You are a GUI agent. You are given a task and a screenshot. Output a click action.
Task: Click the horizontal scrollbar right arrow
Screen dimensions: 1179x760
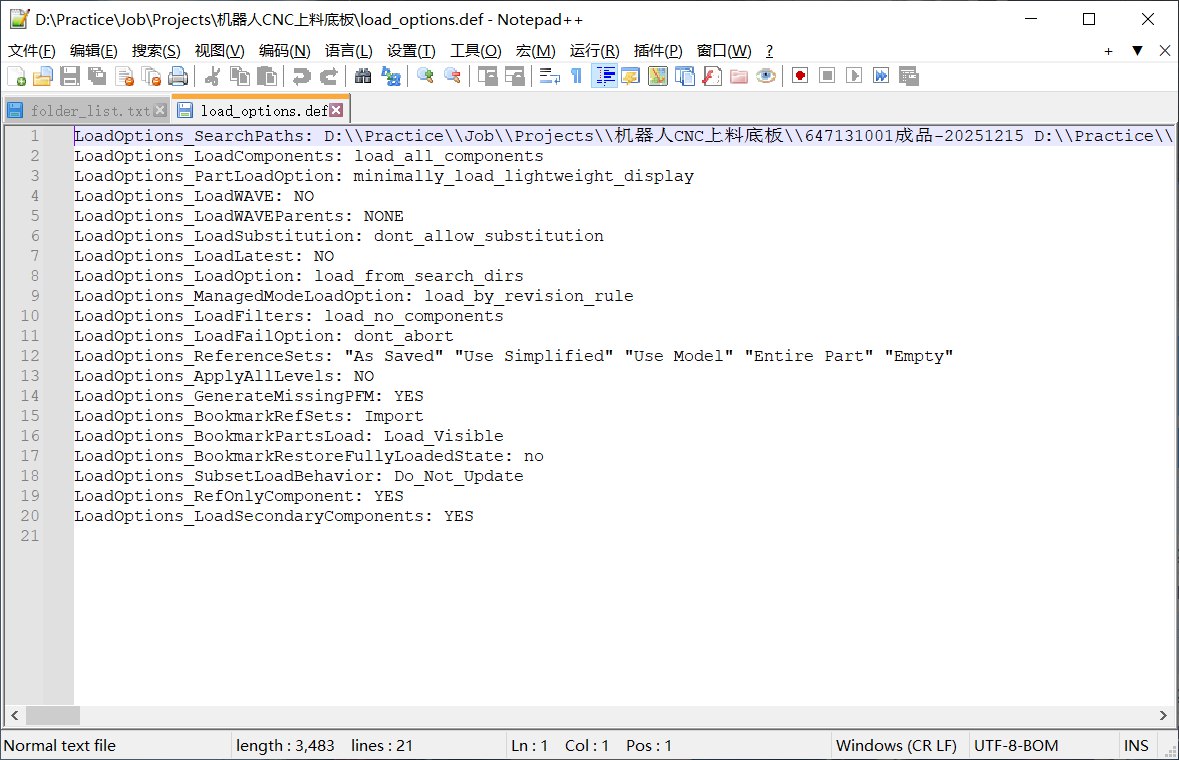tap(1163, 715)
